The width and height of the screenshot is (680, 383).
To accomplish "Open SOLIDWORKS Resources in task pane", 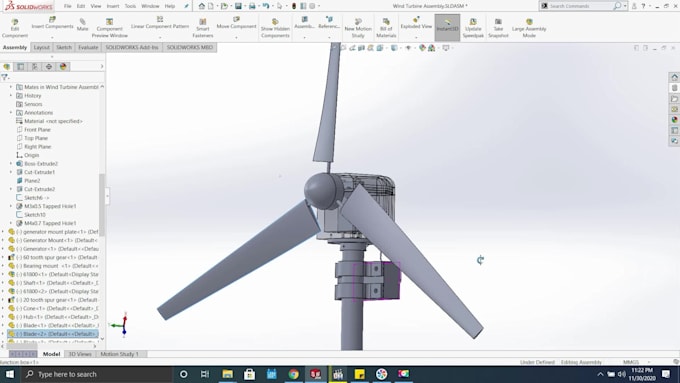I will click(x=674, y=77).
